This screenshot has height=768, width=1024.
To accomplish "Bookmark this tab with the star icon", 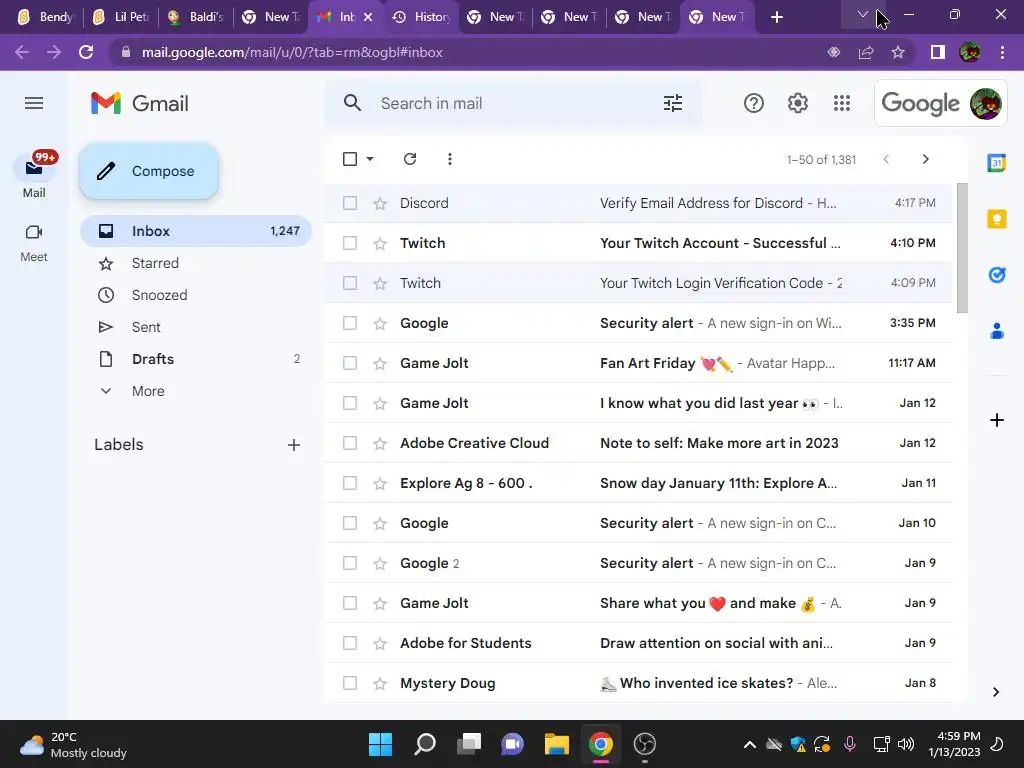I will coord(898,52).
